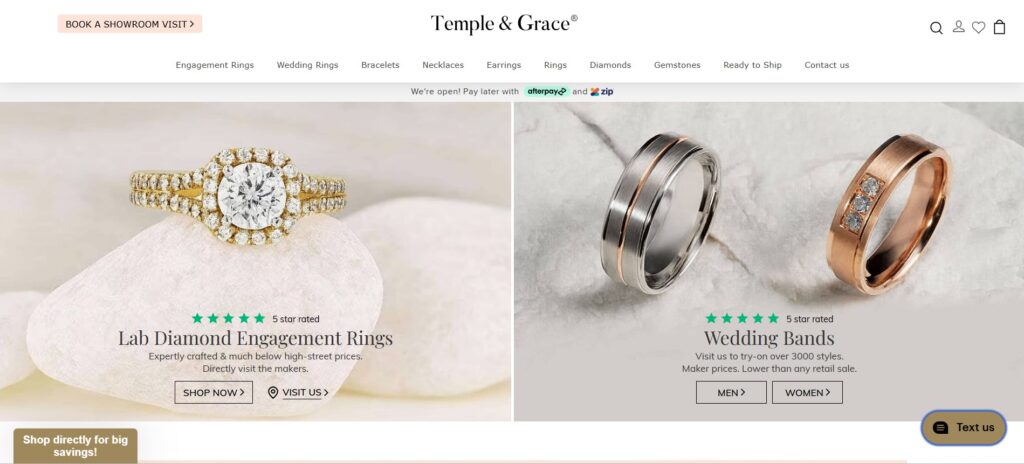
Task: Select Diamonds in the navigation bar
Action: click(610, 65)
